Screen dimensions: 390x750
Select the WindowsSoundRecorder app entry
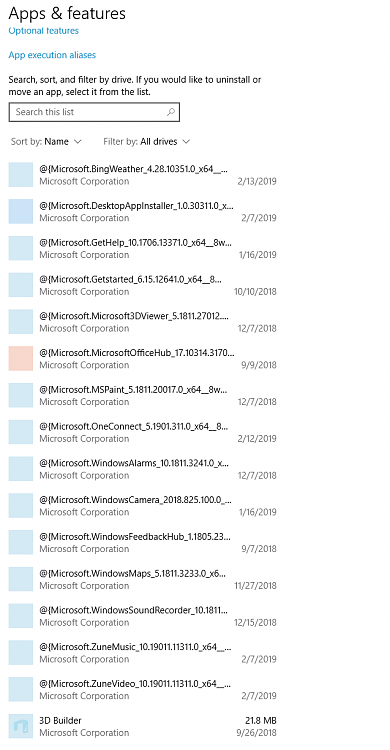click(x=143, y=616)
